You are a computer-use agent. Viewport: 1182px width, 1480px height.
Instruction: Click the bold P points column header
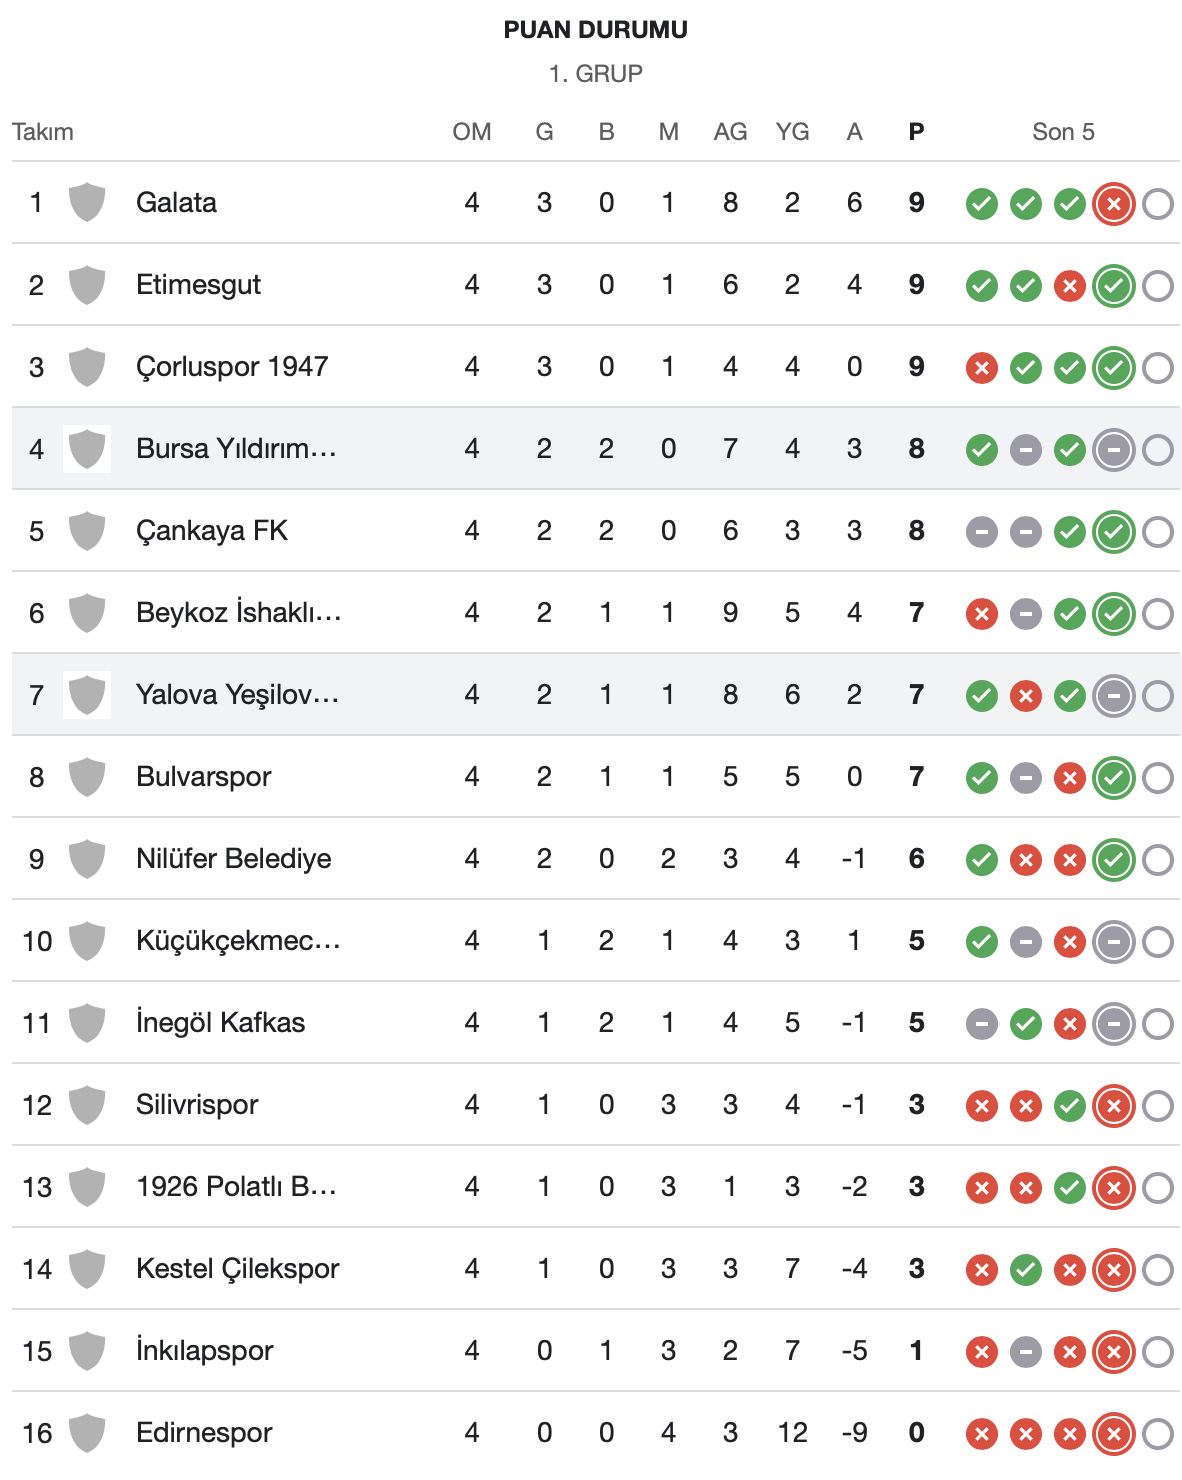[916, 132]
